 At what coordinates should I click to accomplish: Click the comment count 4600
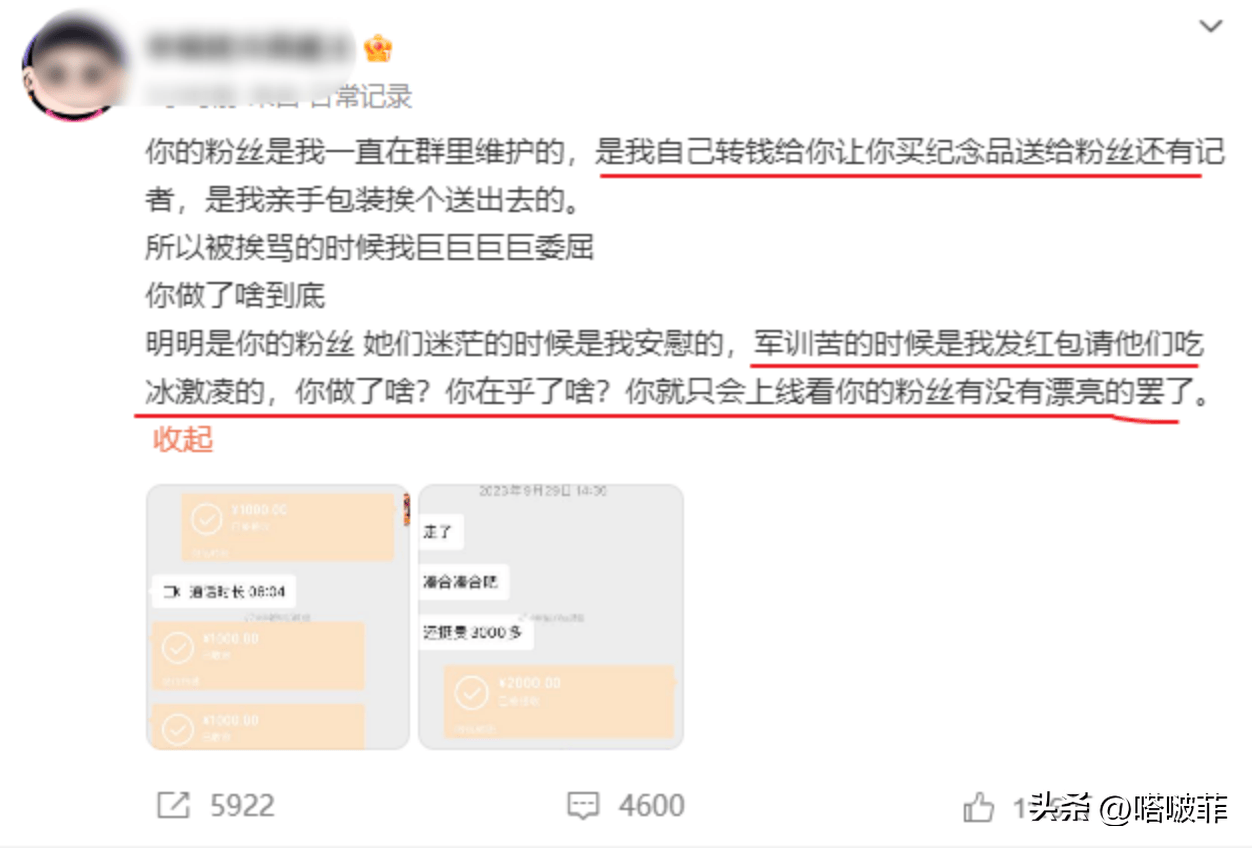652,806
